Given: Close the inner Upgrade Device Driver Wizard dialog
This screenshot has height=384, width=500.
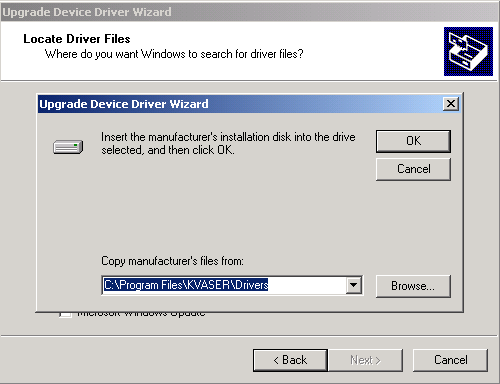Looking at the screenshot, I should [x=451, y=104].
